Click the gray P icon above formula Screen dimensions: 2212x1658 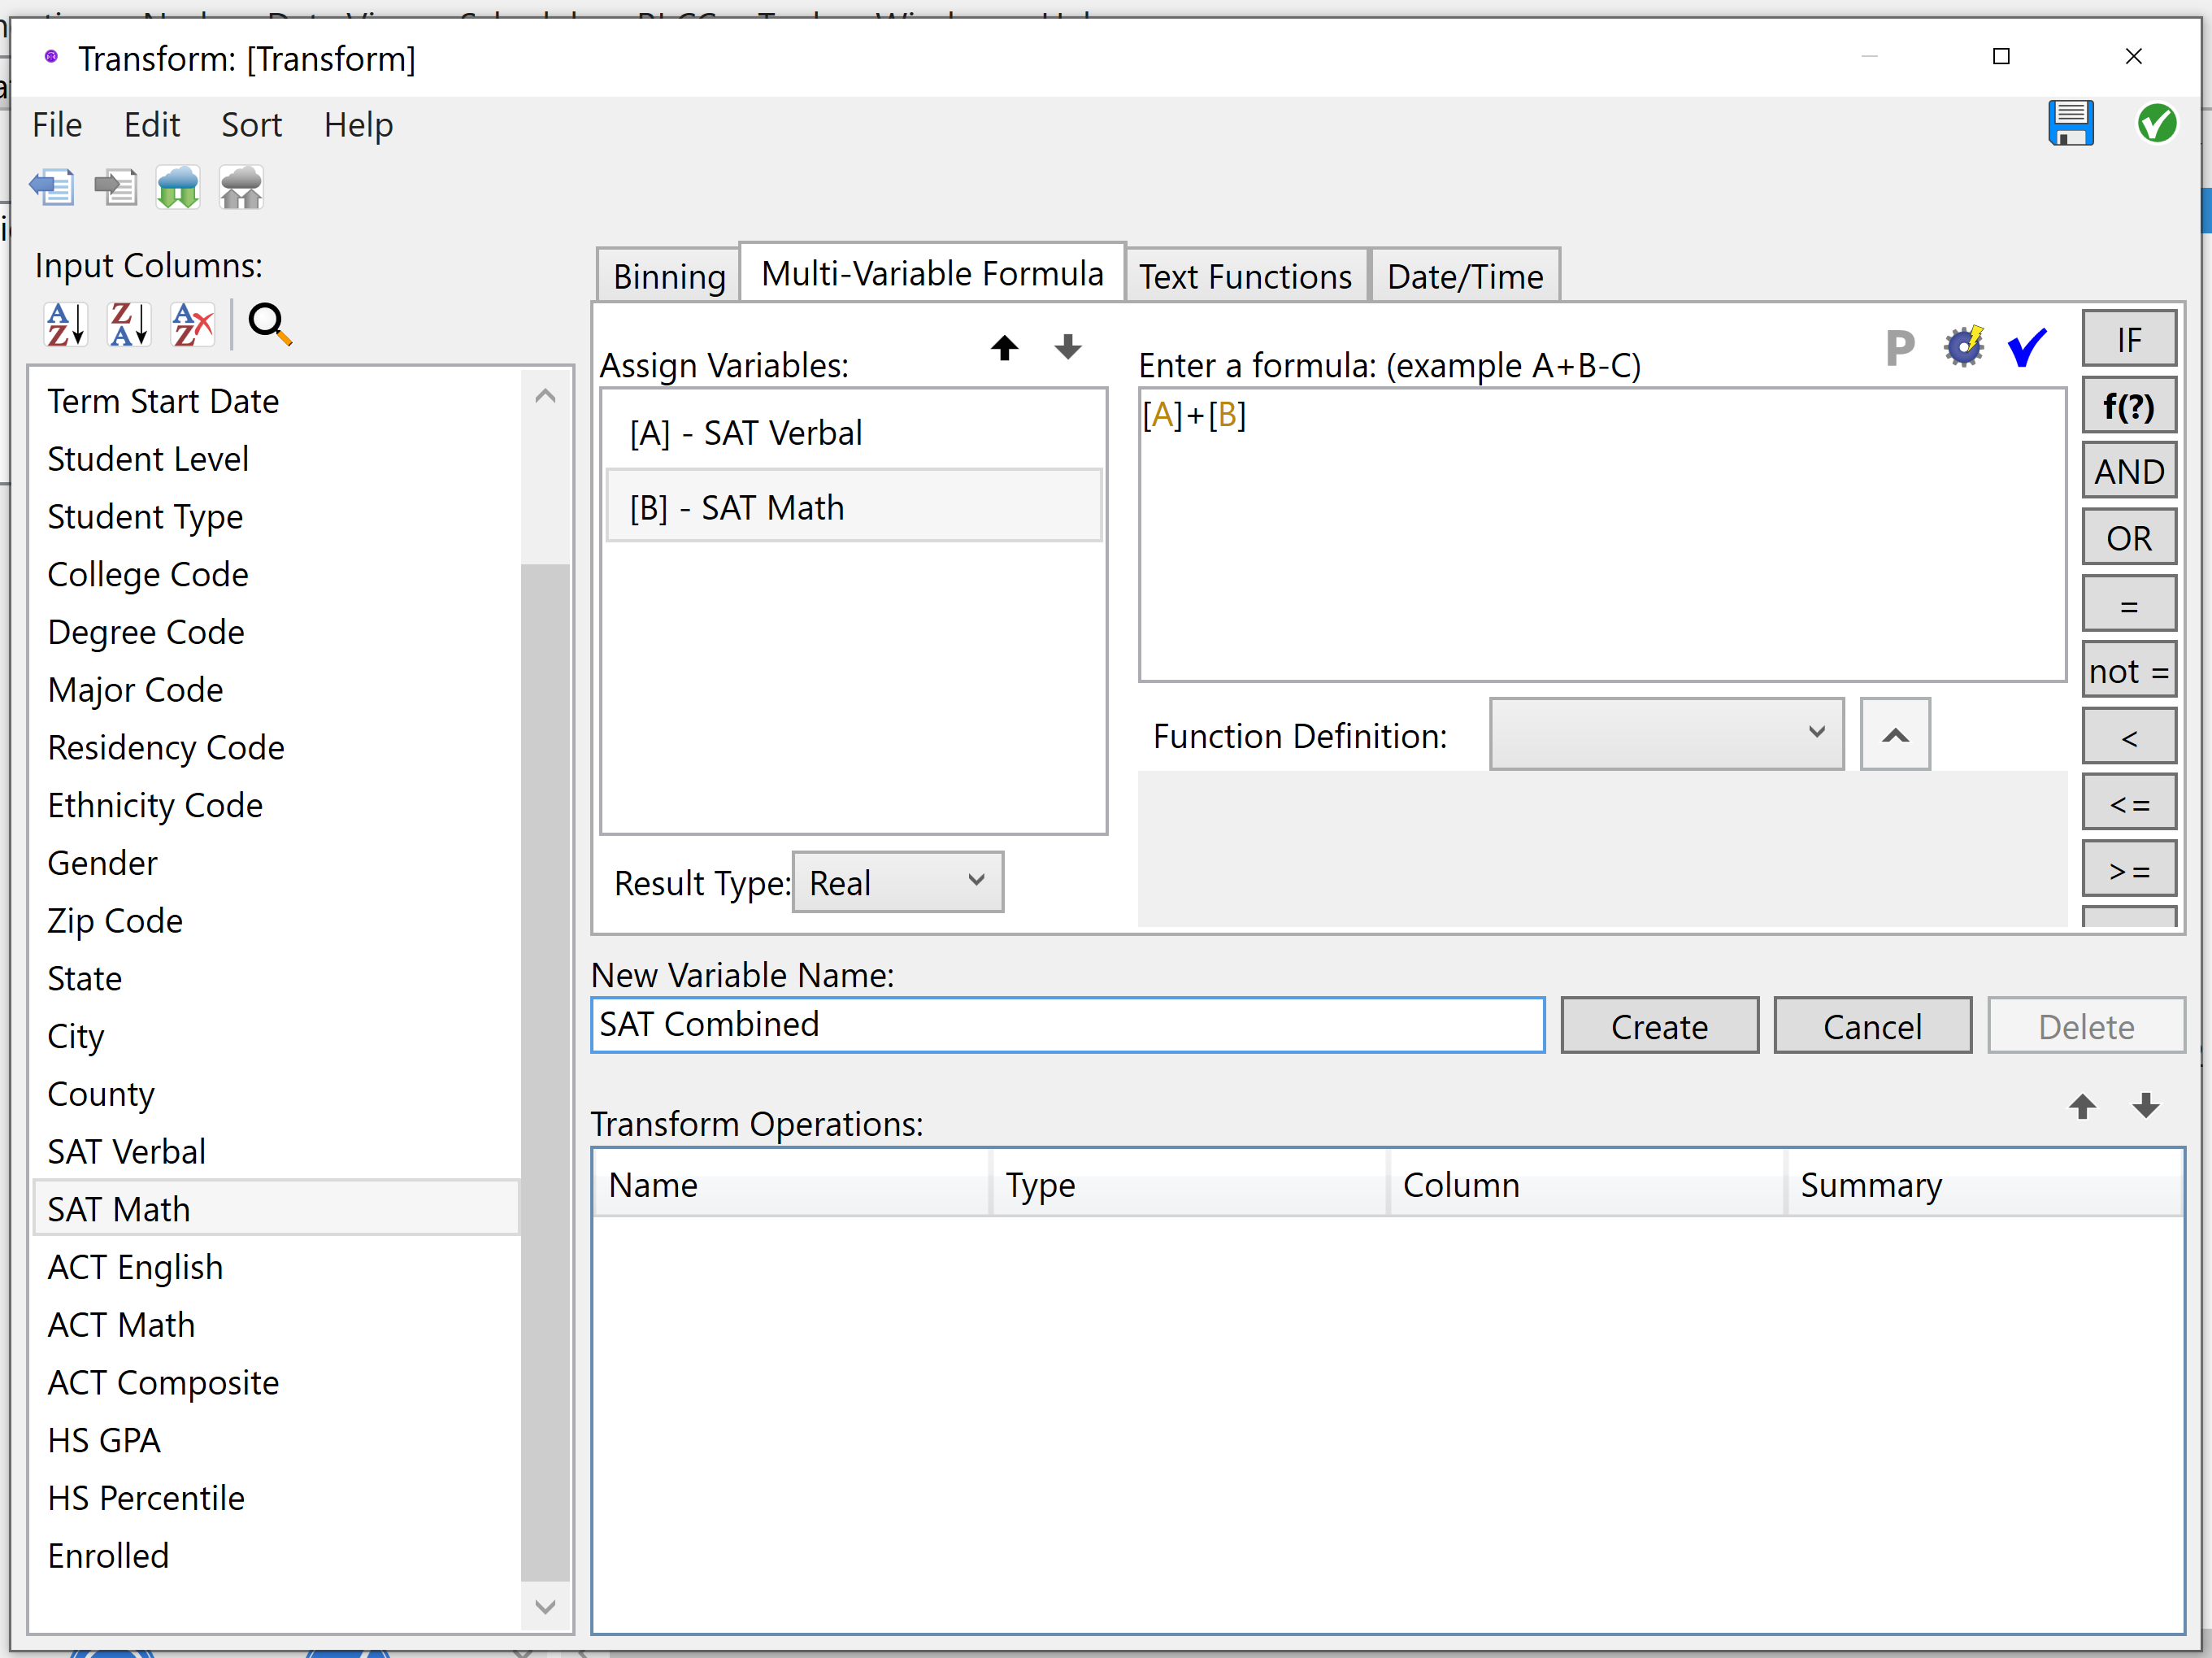[1899, 348]
